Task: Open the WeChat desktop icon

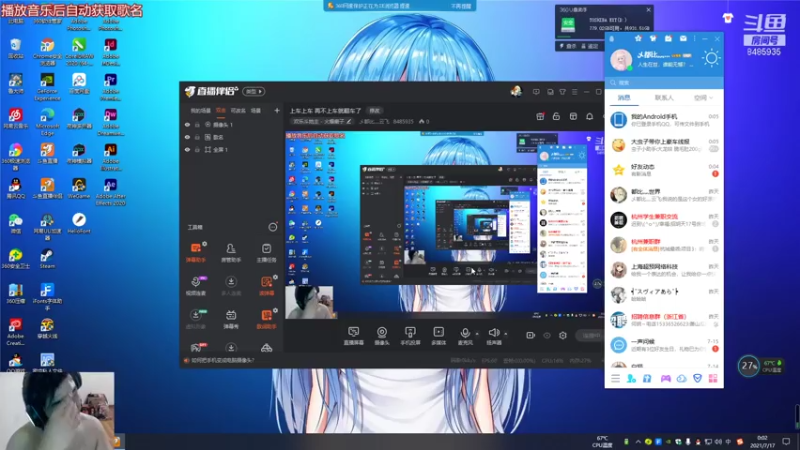Action: pyautogui.click(x=15, y=223)
